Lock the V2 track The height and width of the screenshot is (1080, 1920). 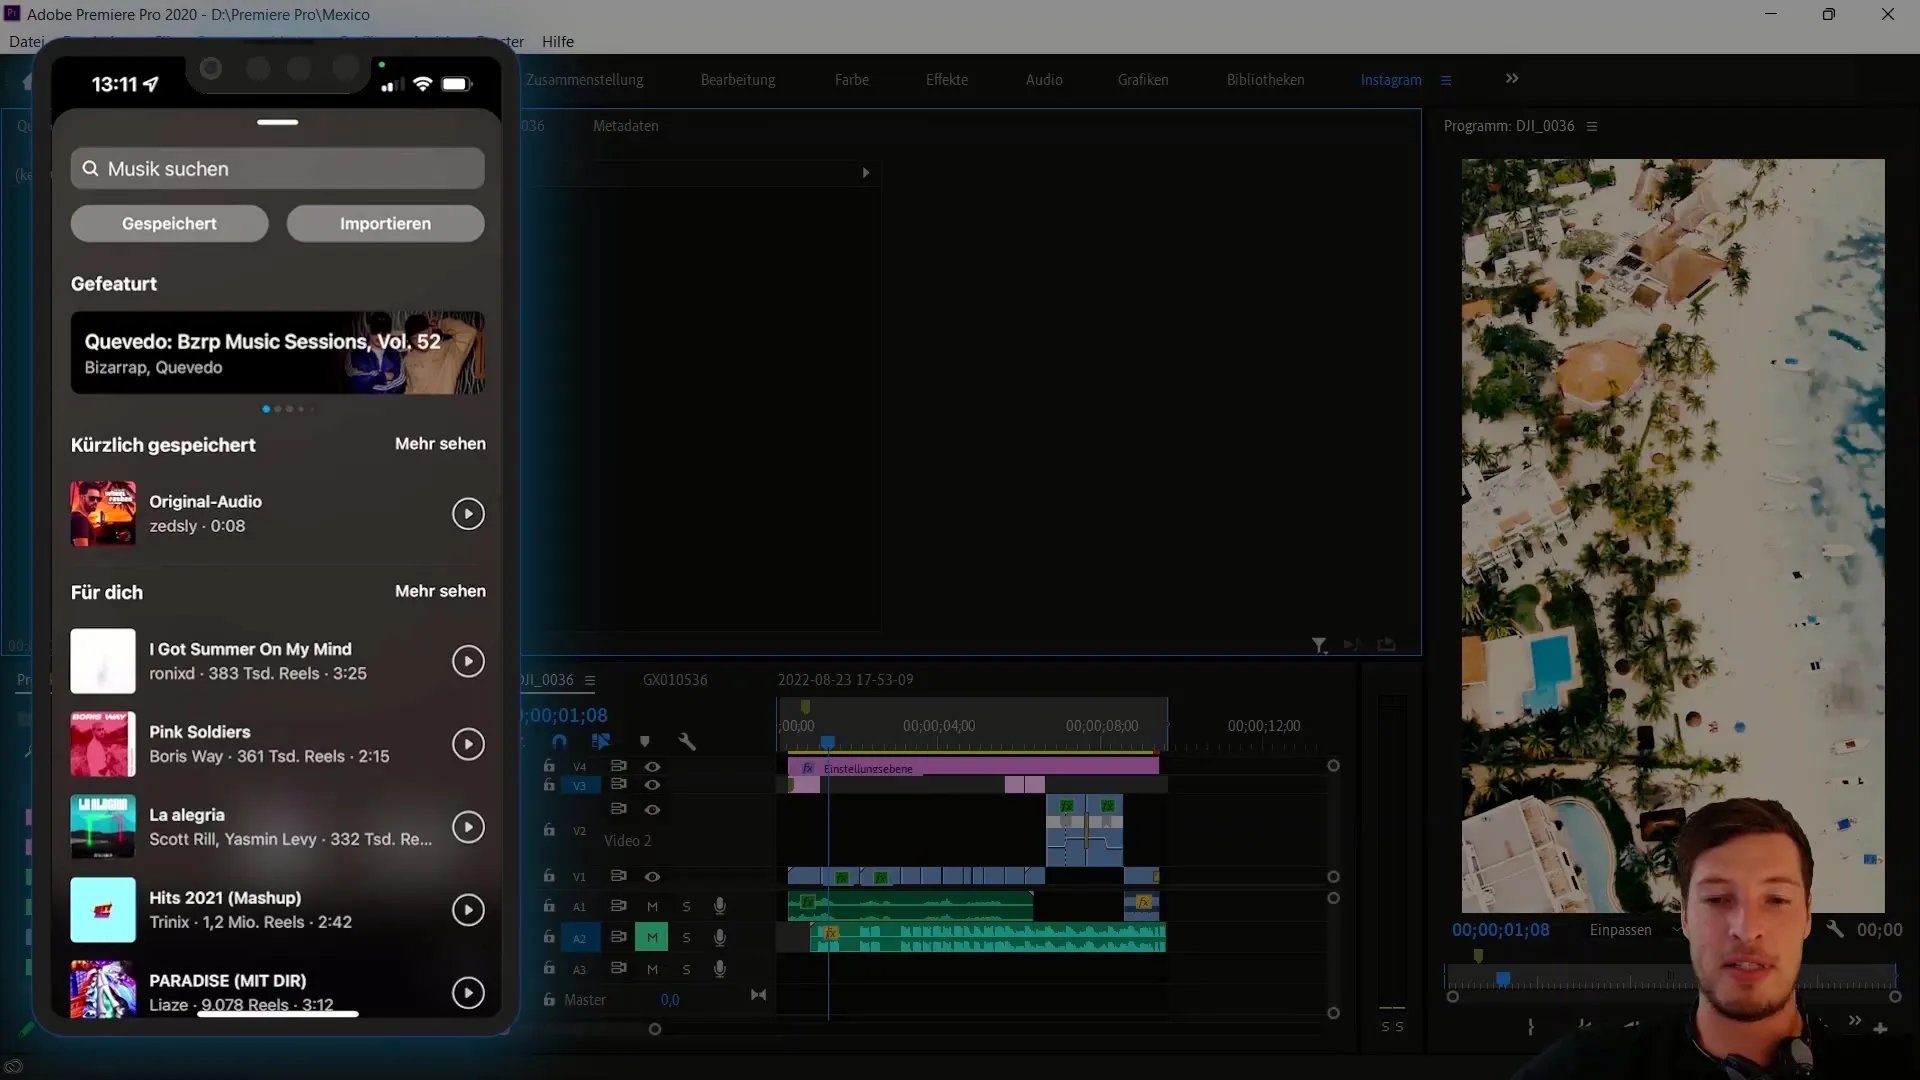tap(549, 830)
